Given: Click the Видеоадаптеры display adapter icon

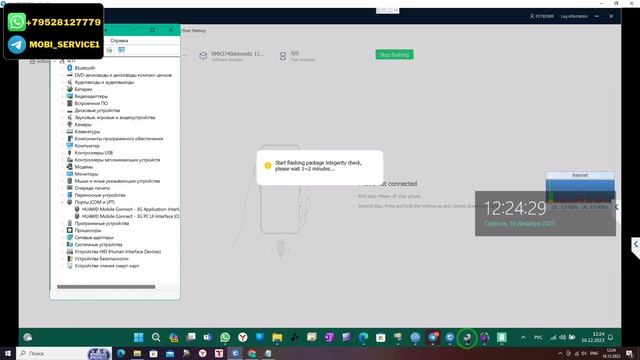Looking at the screenshot, I should [70, 96].
